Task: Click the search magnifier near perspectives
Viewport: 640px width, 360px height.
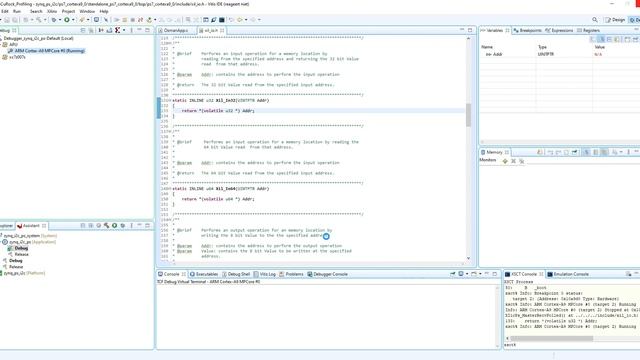Action: point(595,20)
